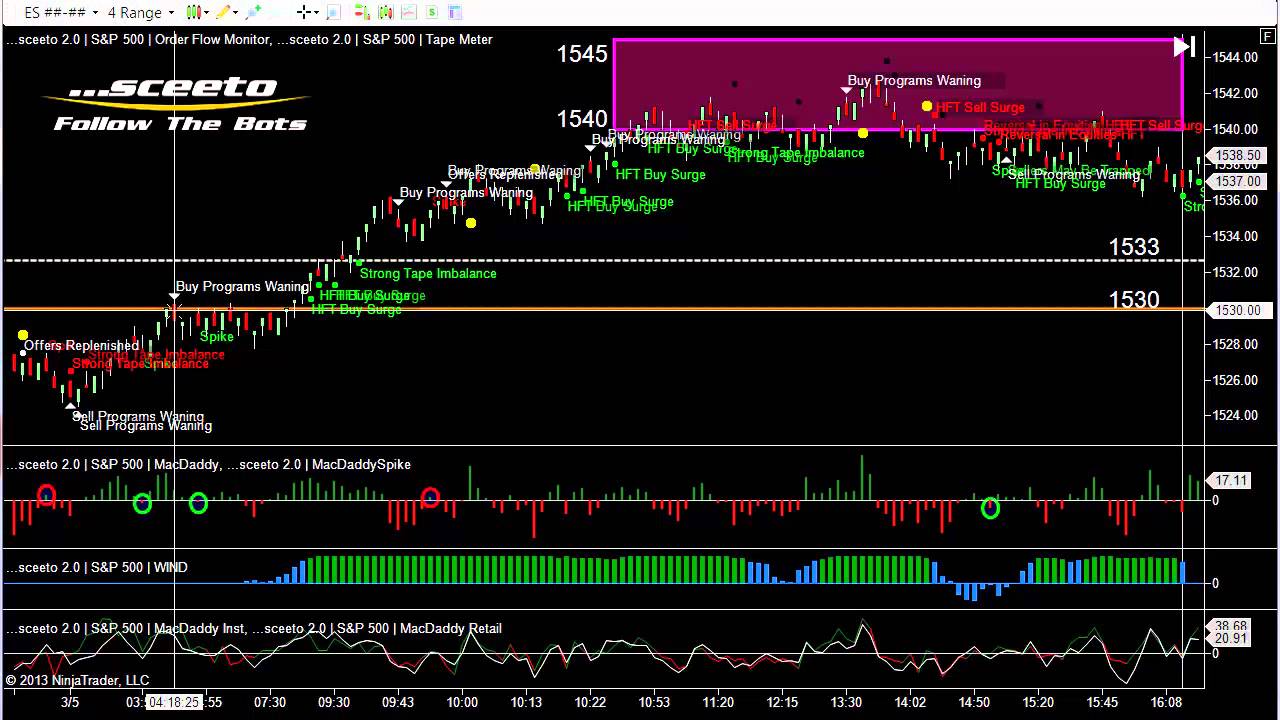Toggle the data box icon
The image size is (1280, 720).
pos(334,12)
